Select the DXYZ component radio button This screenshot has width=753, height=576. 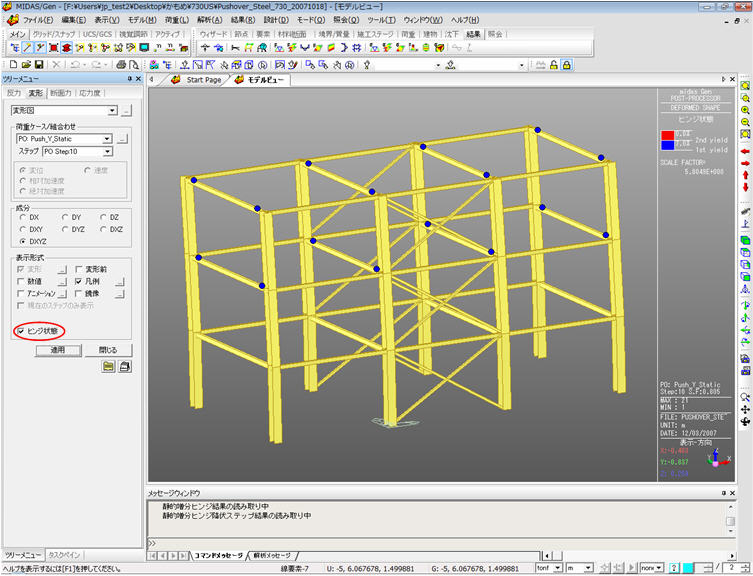(22, 241)
